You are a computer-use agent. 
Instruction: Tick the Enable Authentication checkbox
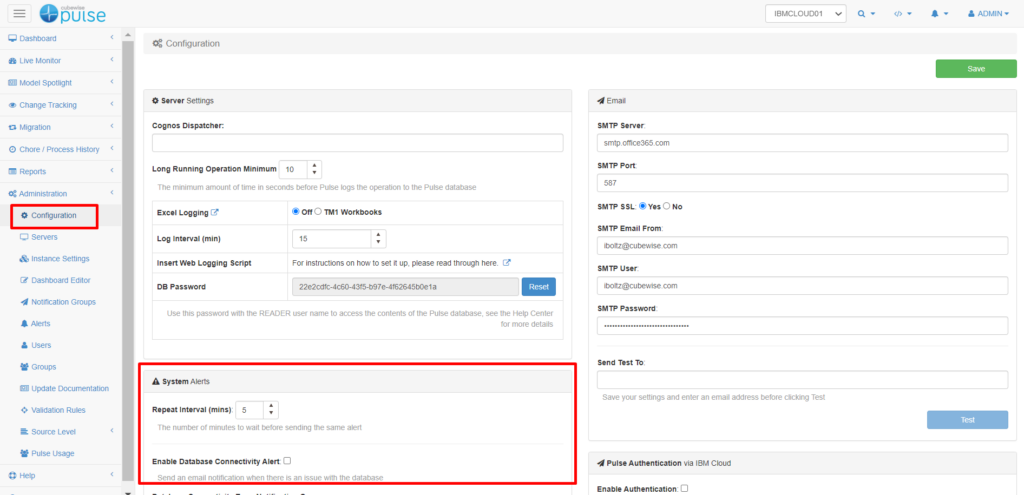684,488
